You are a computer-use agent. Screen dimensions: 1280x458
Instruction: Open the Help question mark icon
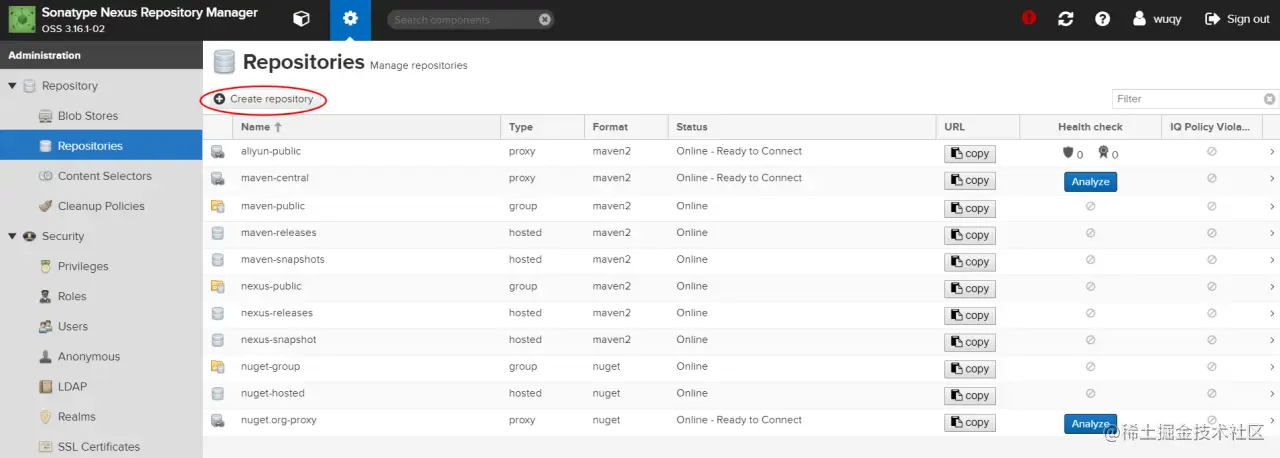(x=1102, y=19)
